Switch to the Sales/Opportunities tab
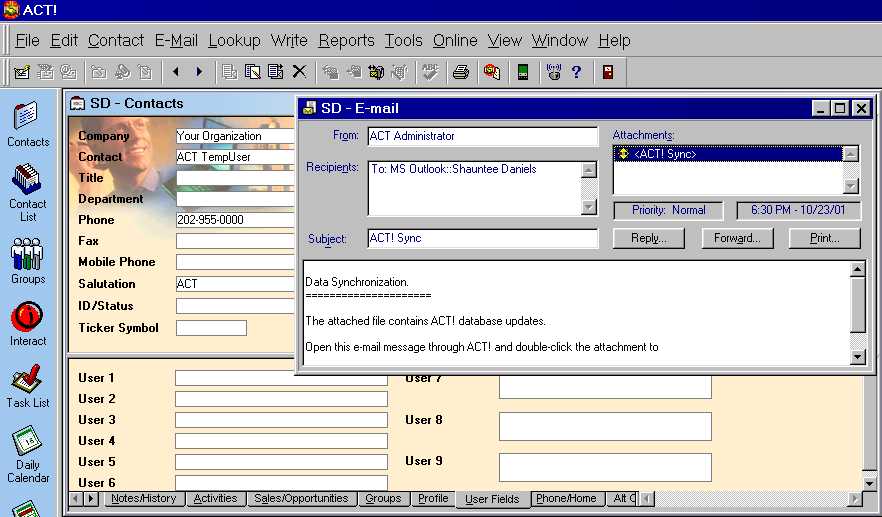Viewport: 882px width, 517px height. click(x=301, y=498)
